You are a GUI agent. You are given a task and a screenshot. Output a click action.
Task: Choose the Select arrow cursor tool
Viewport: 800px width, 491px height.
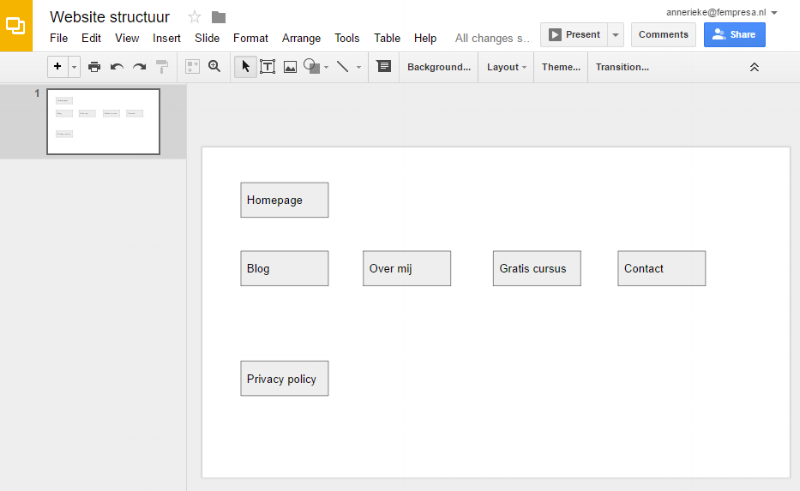pyautogui.click(x=245, y=67)
